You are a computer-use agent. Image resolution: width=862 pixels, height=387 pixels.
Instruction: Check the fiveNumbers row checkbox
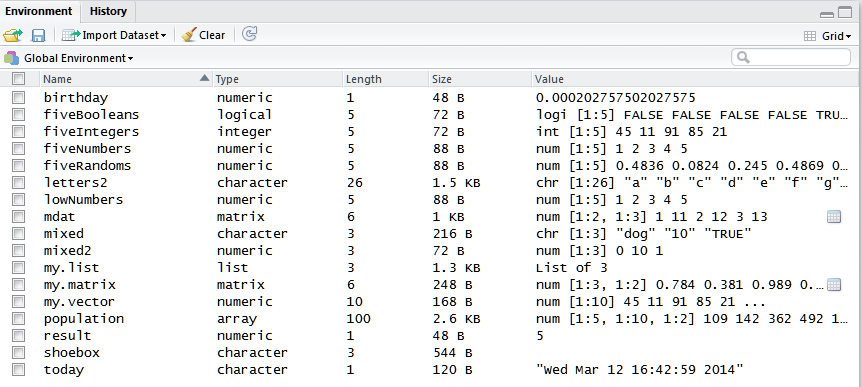tap(18, 149)
